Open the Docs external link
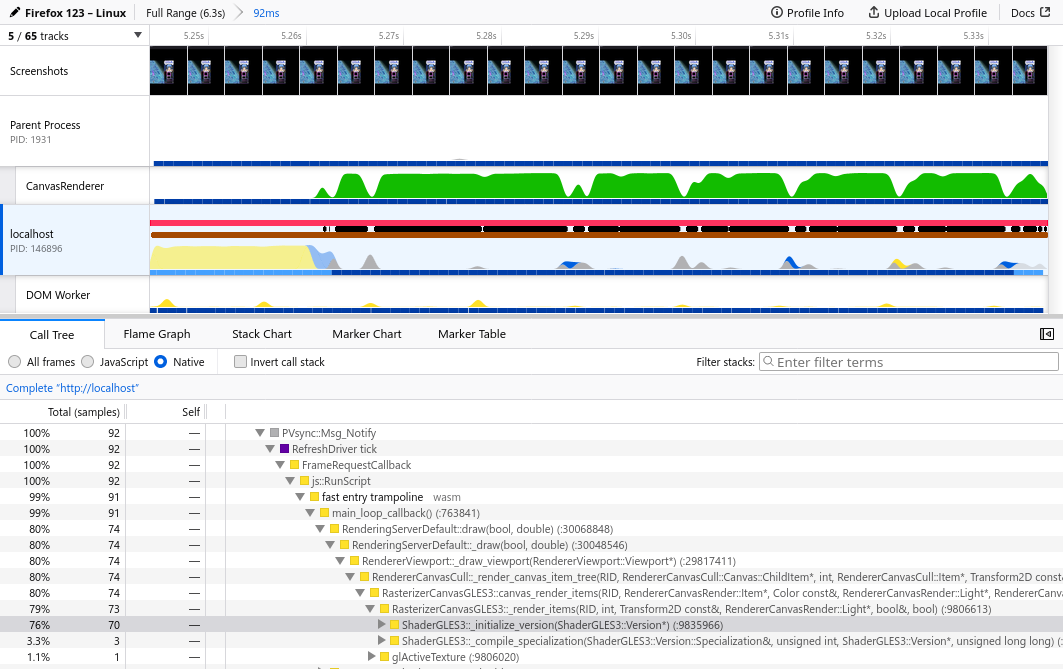Image resolution: width=1063 pixels, height=669 pixels. tap(1030, 13)
